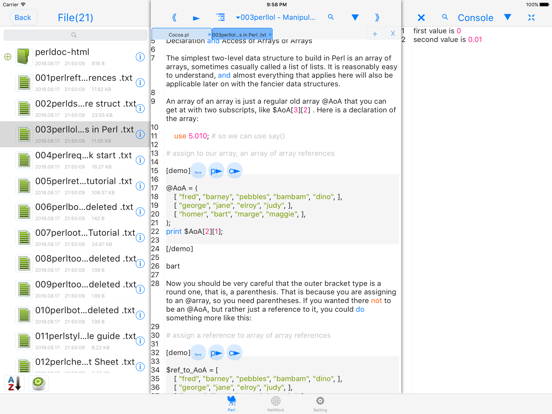Show info for 006perlbo...deleted .txt
552x414 pixels.
click(x=140, y=212)
